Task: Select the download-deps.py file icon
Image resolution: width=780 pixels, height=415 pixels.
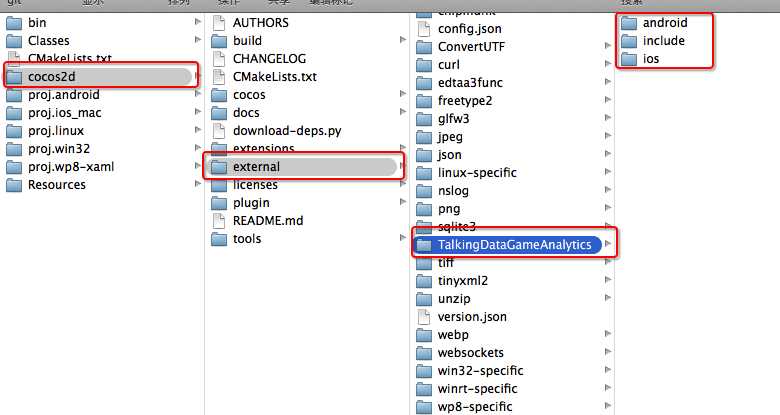Action: coord(219,131)
